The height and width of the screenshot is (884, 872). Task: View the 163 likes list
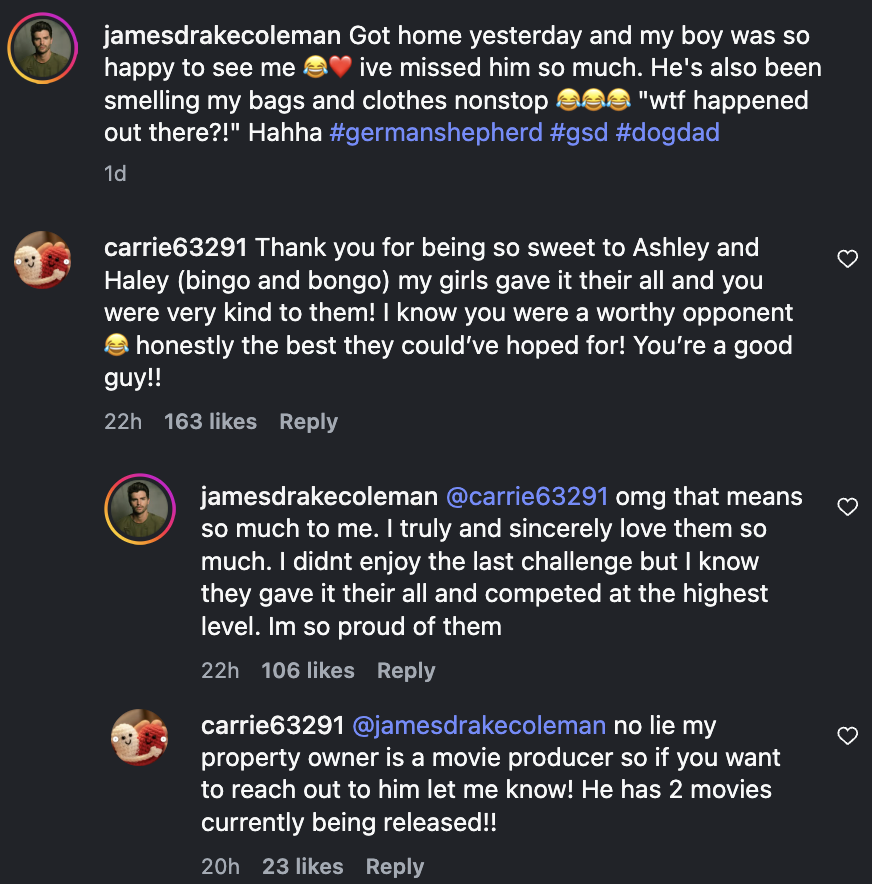(210, 422)
